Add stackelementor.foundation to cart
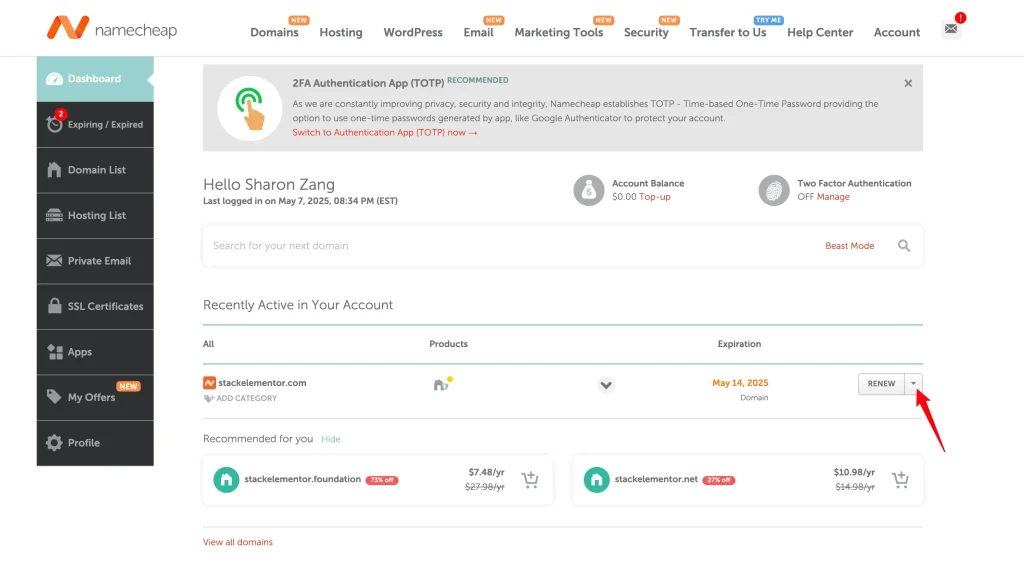 (530, 480)
